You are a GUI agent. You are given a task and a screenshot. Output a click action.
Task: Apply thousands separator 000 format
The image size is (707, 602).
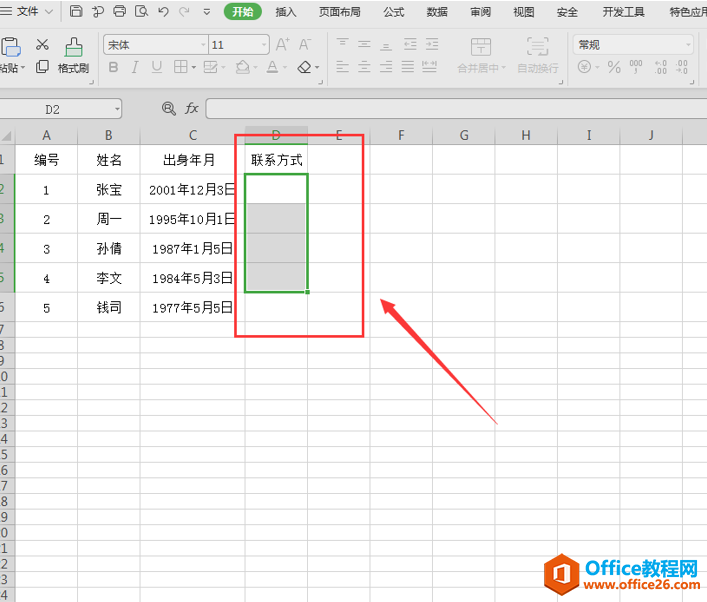pos(636,67)
